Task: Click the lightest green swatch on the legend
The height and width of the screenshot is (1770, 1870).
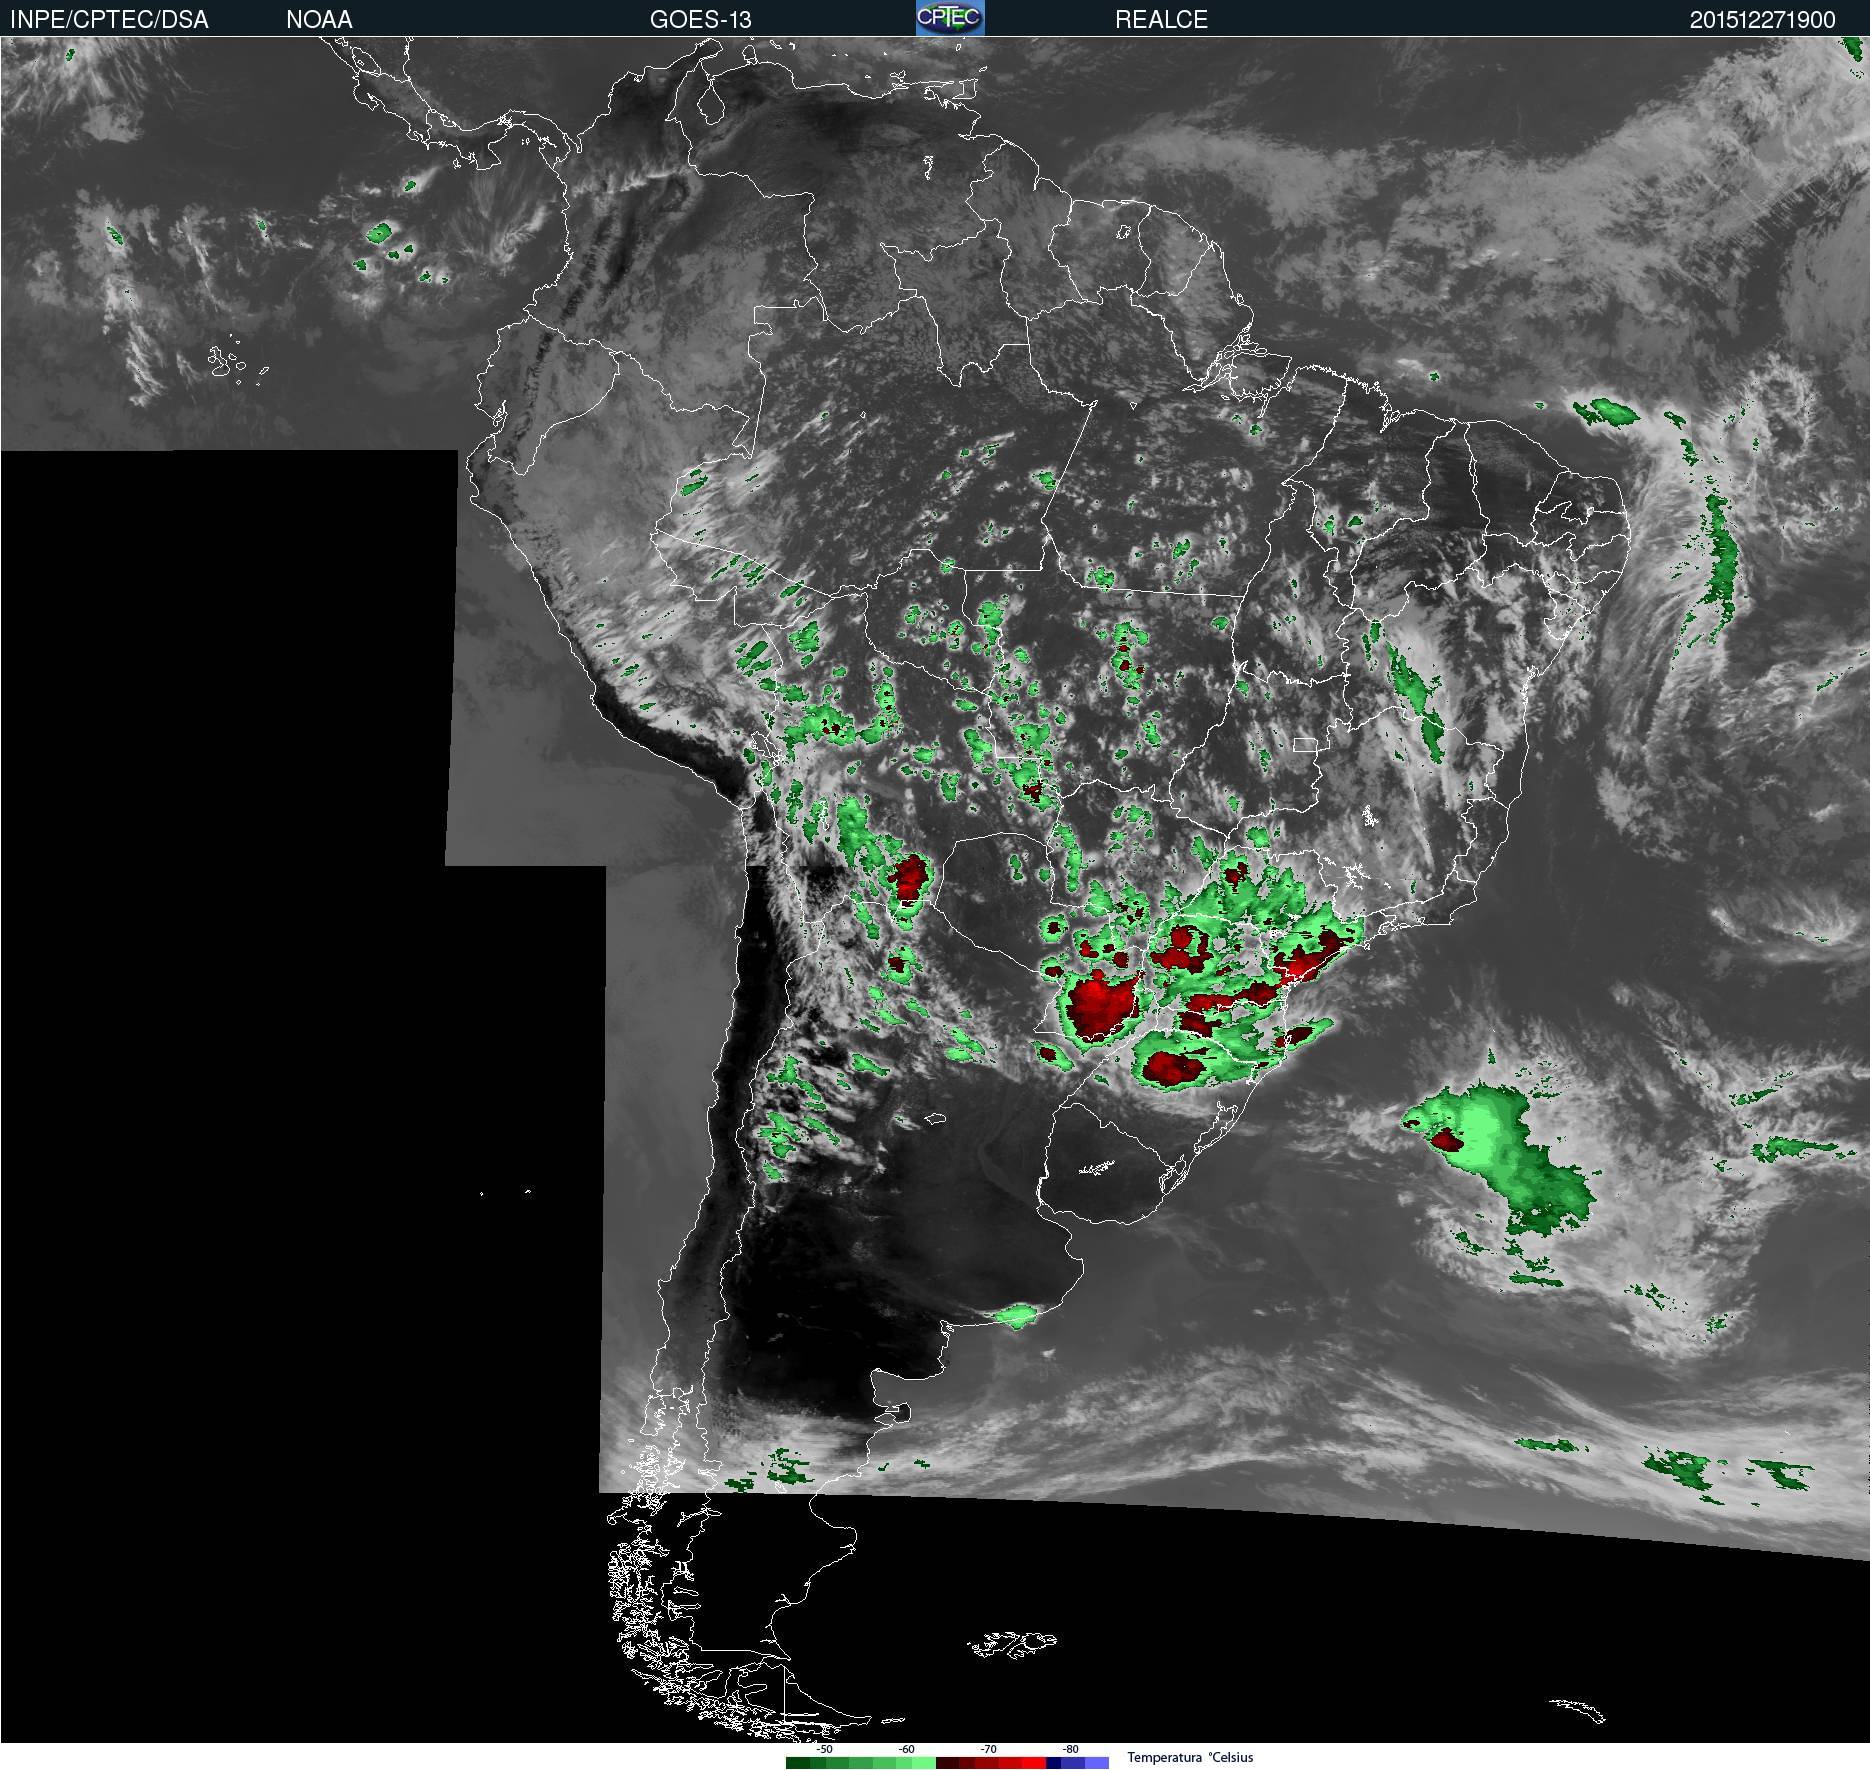Action: click(x=924, y=1763)
